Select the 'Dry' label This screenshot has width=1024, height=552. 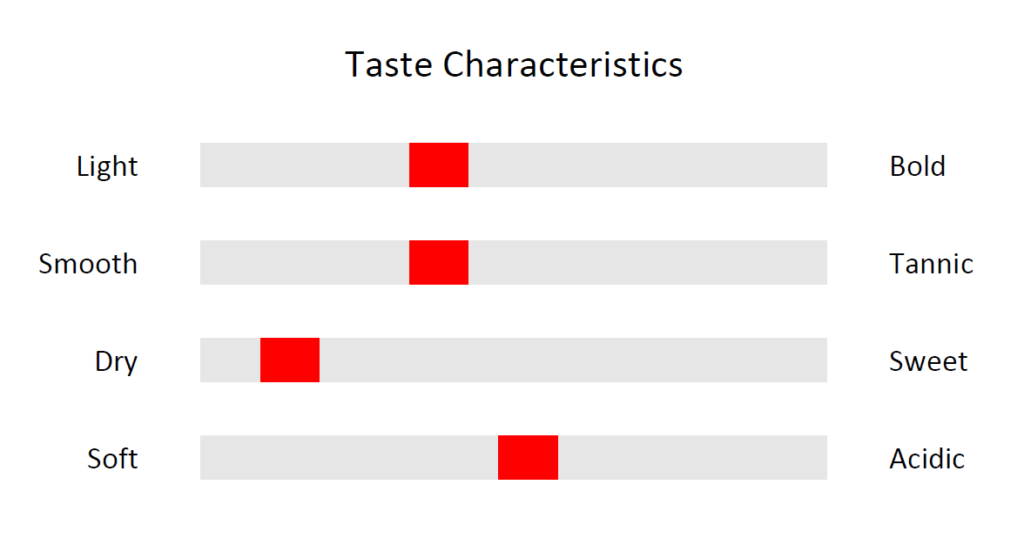[x=116, y=361]
